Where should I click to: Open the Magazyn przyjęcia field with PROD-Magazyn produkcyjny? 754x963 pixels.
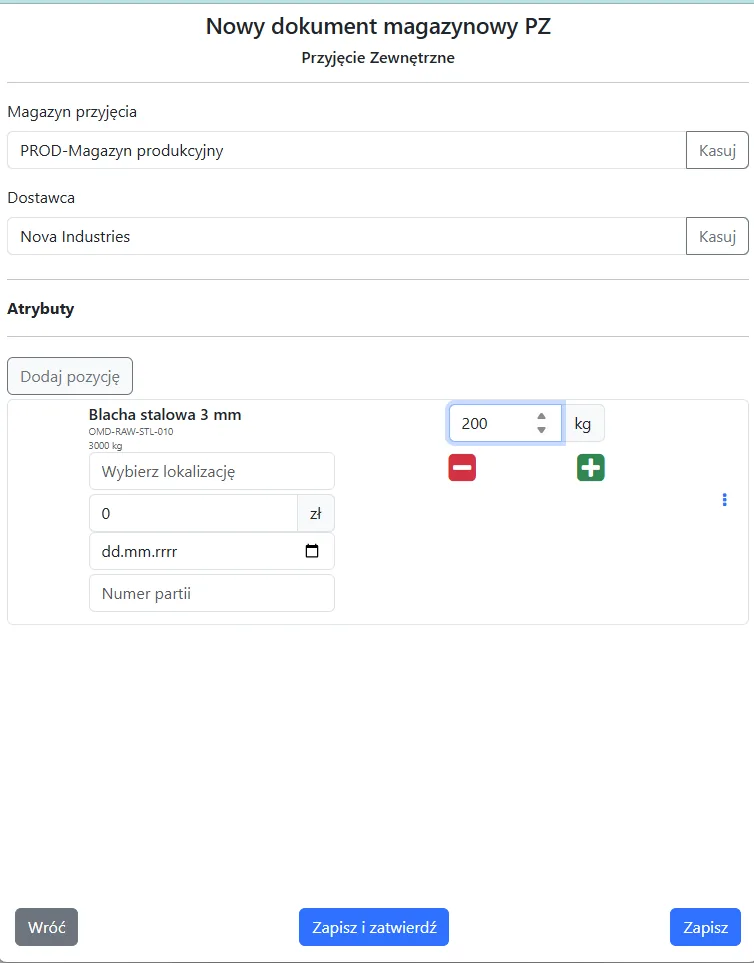coord(346,150)
